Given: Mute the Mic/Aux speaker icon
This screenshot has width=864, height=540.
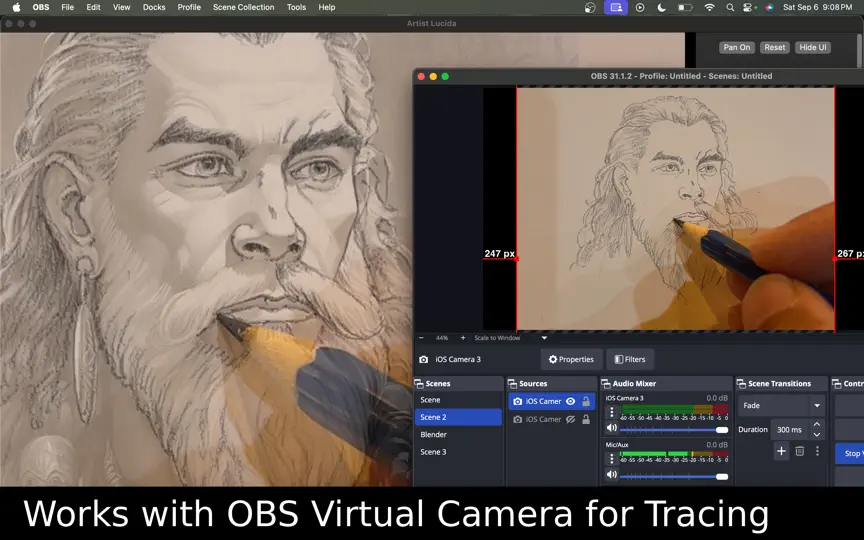Looking at the screenshot, I should point(611,474).
